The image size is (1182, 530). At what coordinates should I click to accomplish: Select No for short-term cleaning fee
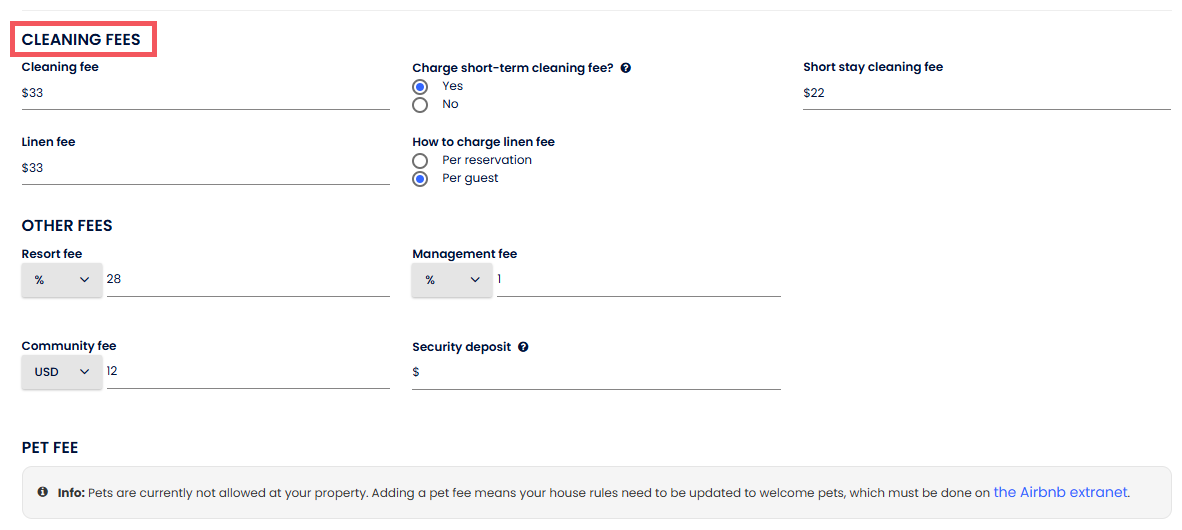point(420,105)
